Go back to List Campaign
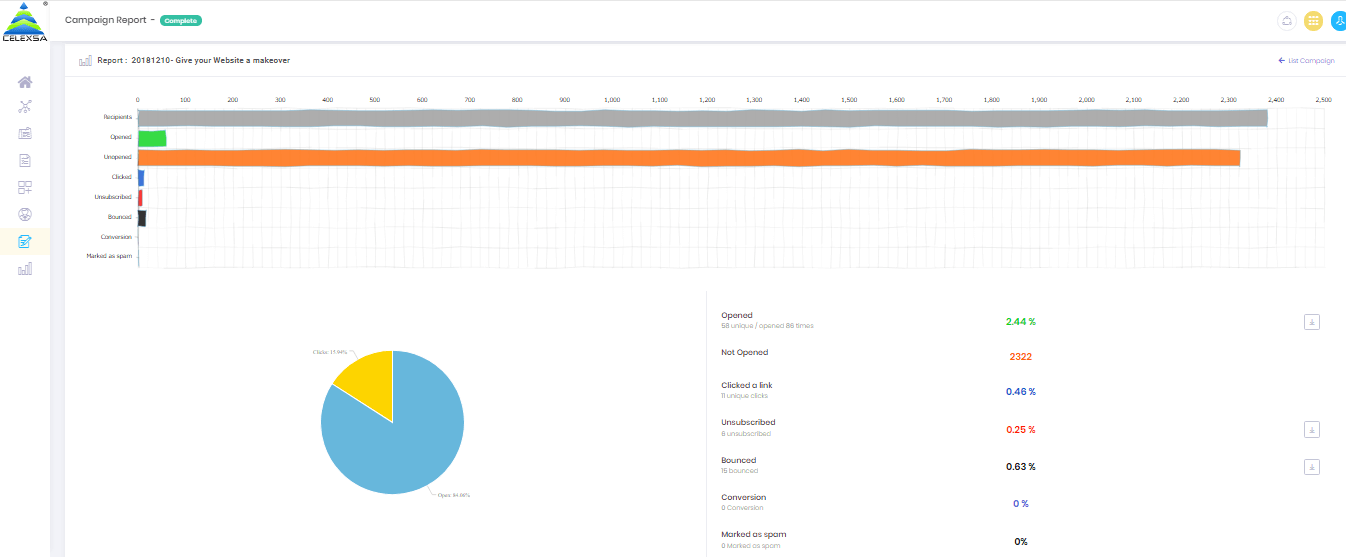1346x557 pixels. (1306, 61)
